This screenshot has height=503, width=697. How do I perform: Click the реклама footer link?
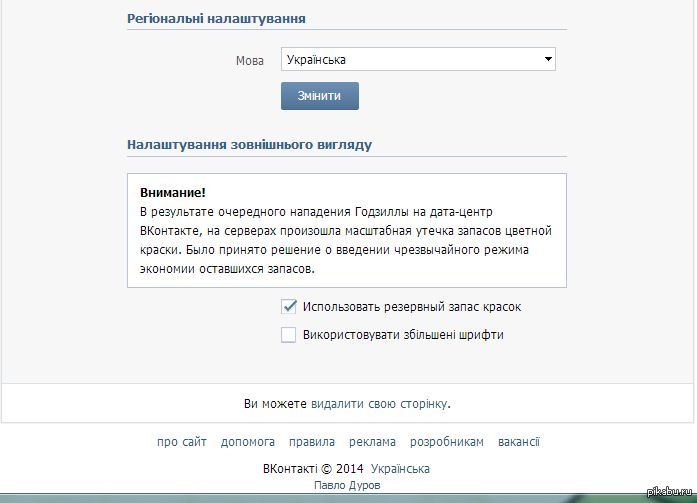pos(372,442)
